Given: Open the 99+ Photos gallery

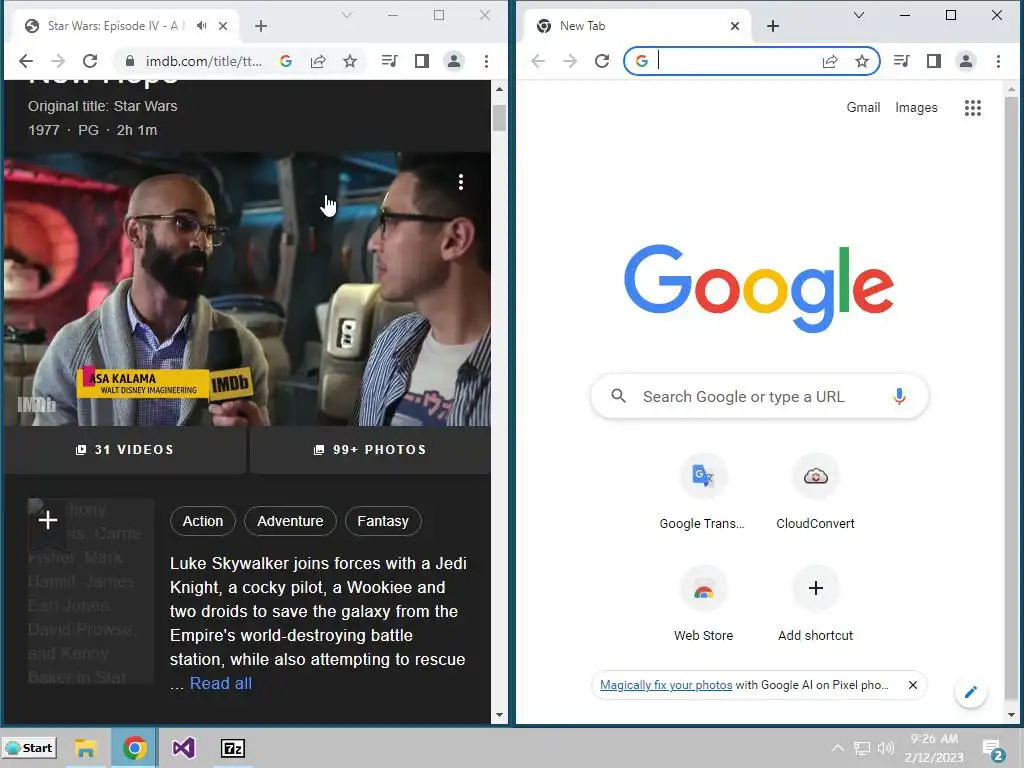Looking at the screenshot, I should point(370,450).
